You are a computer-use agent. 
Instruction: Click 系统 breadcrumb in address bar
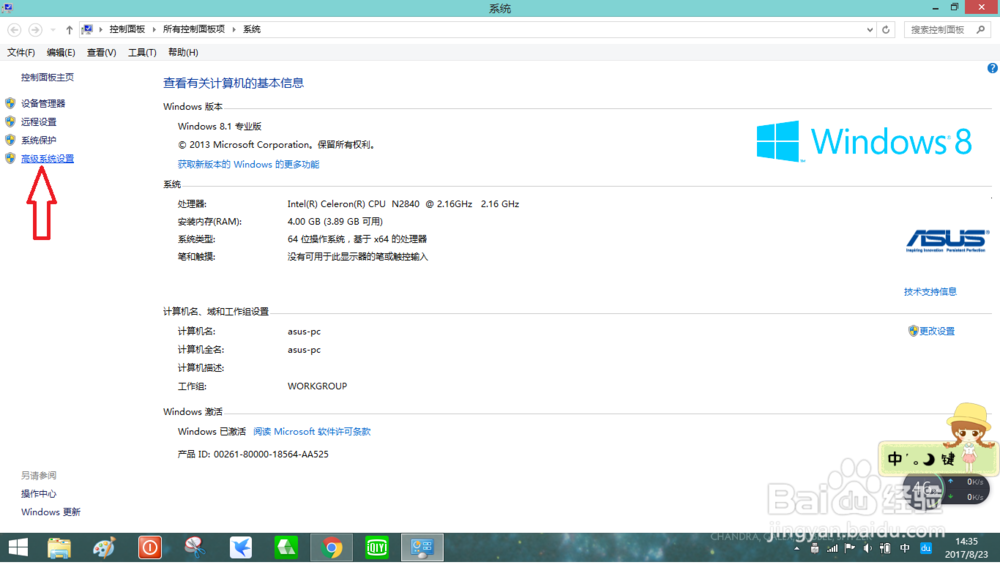pyautogui.click(x=252, y=29)
